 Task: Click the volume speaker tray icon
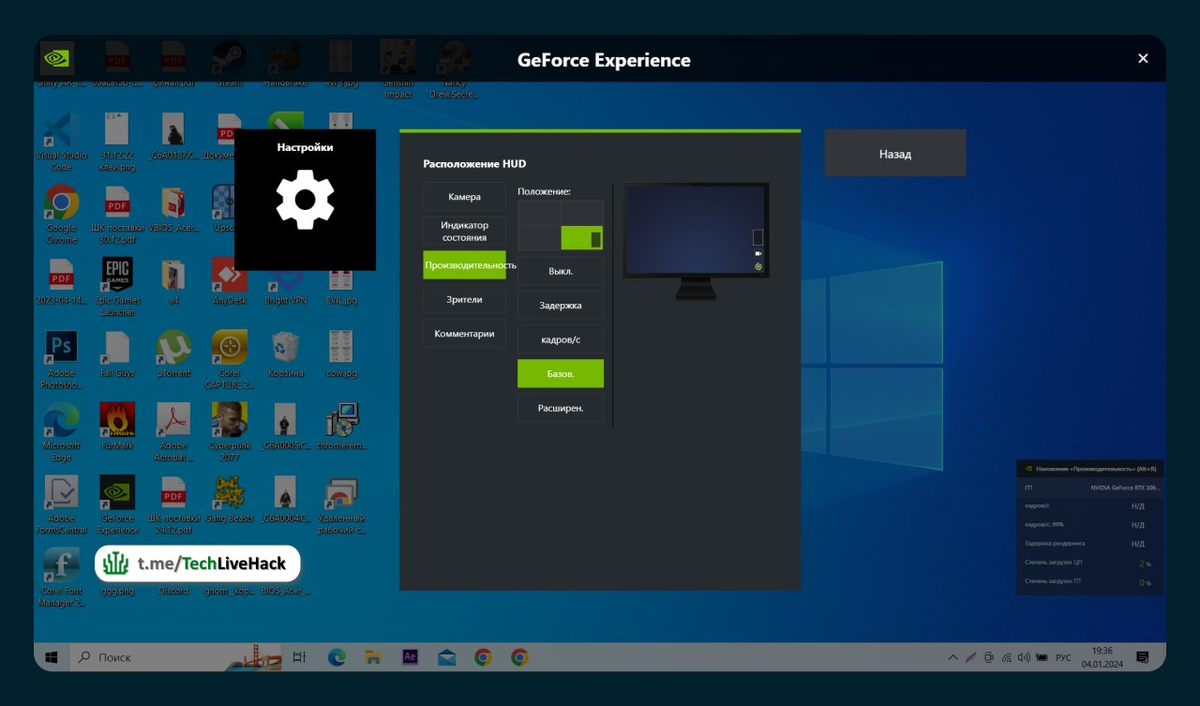click(1023, 657)
